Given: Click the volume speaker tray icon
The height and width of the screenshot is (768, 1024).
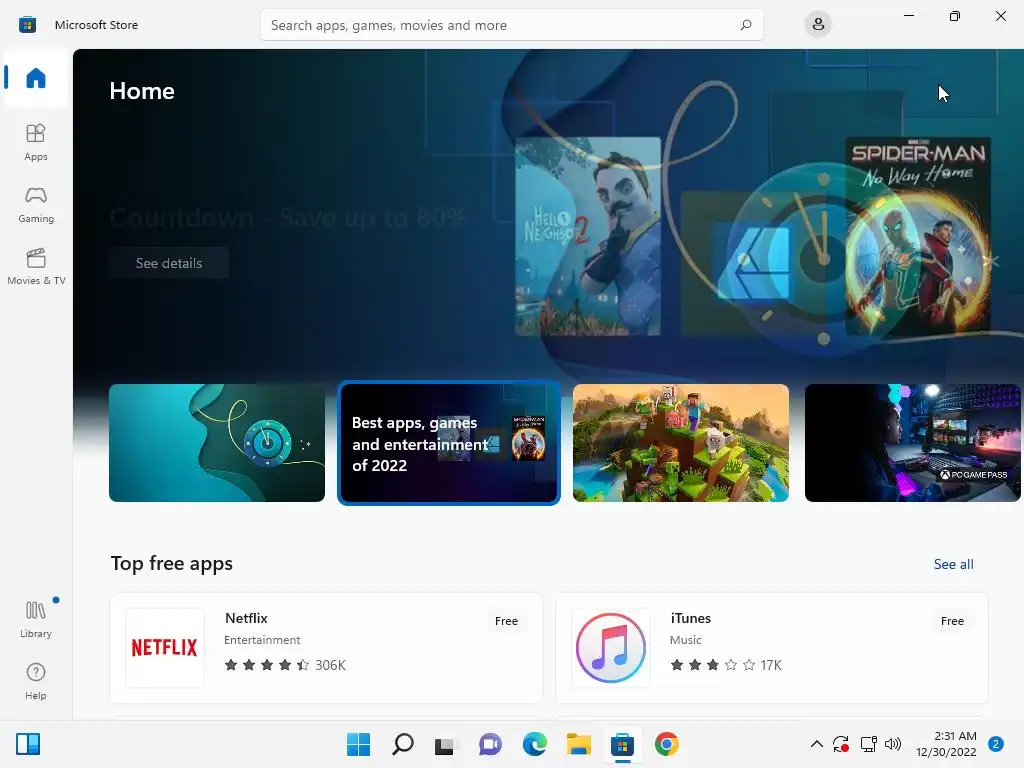Looking at the screenshot, I should coord(893,744).
